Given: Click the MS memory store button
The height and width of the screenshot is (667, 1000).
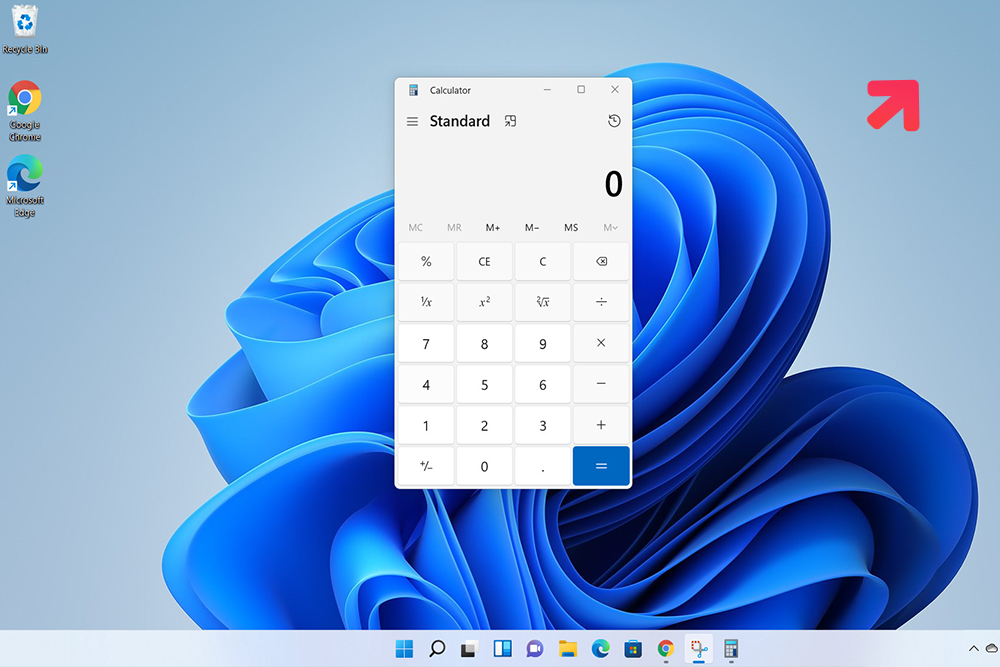Looking at the screenshot, I should [571, 228].
